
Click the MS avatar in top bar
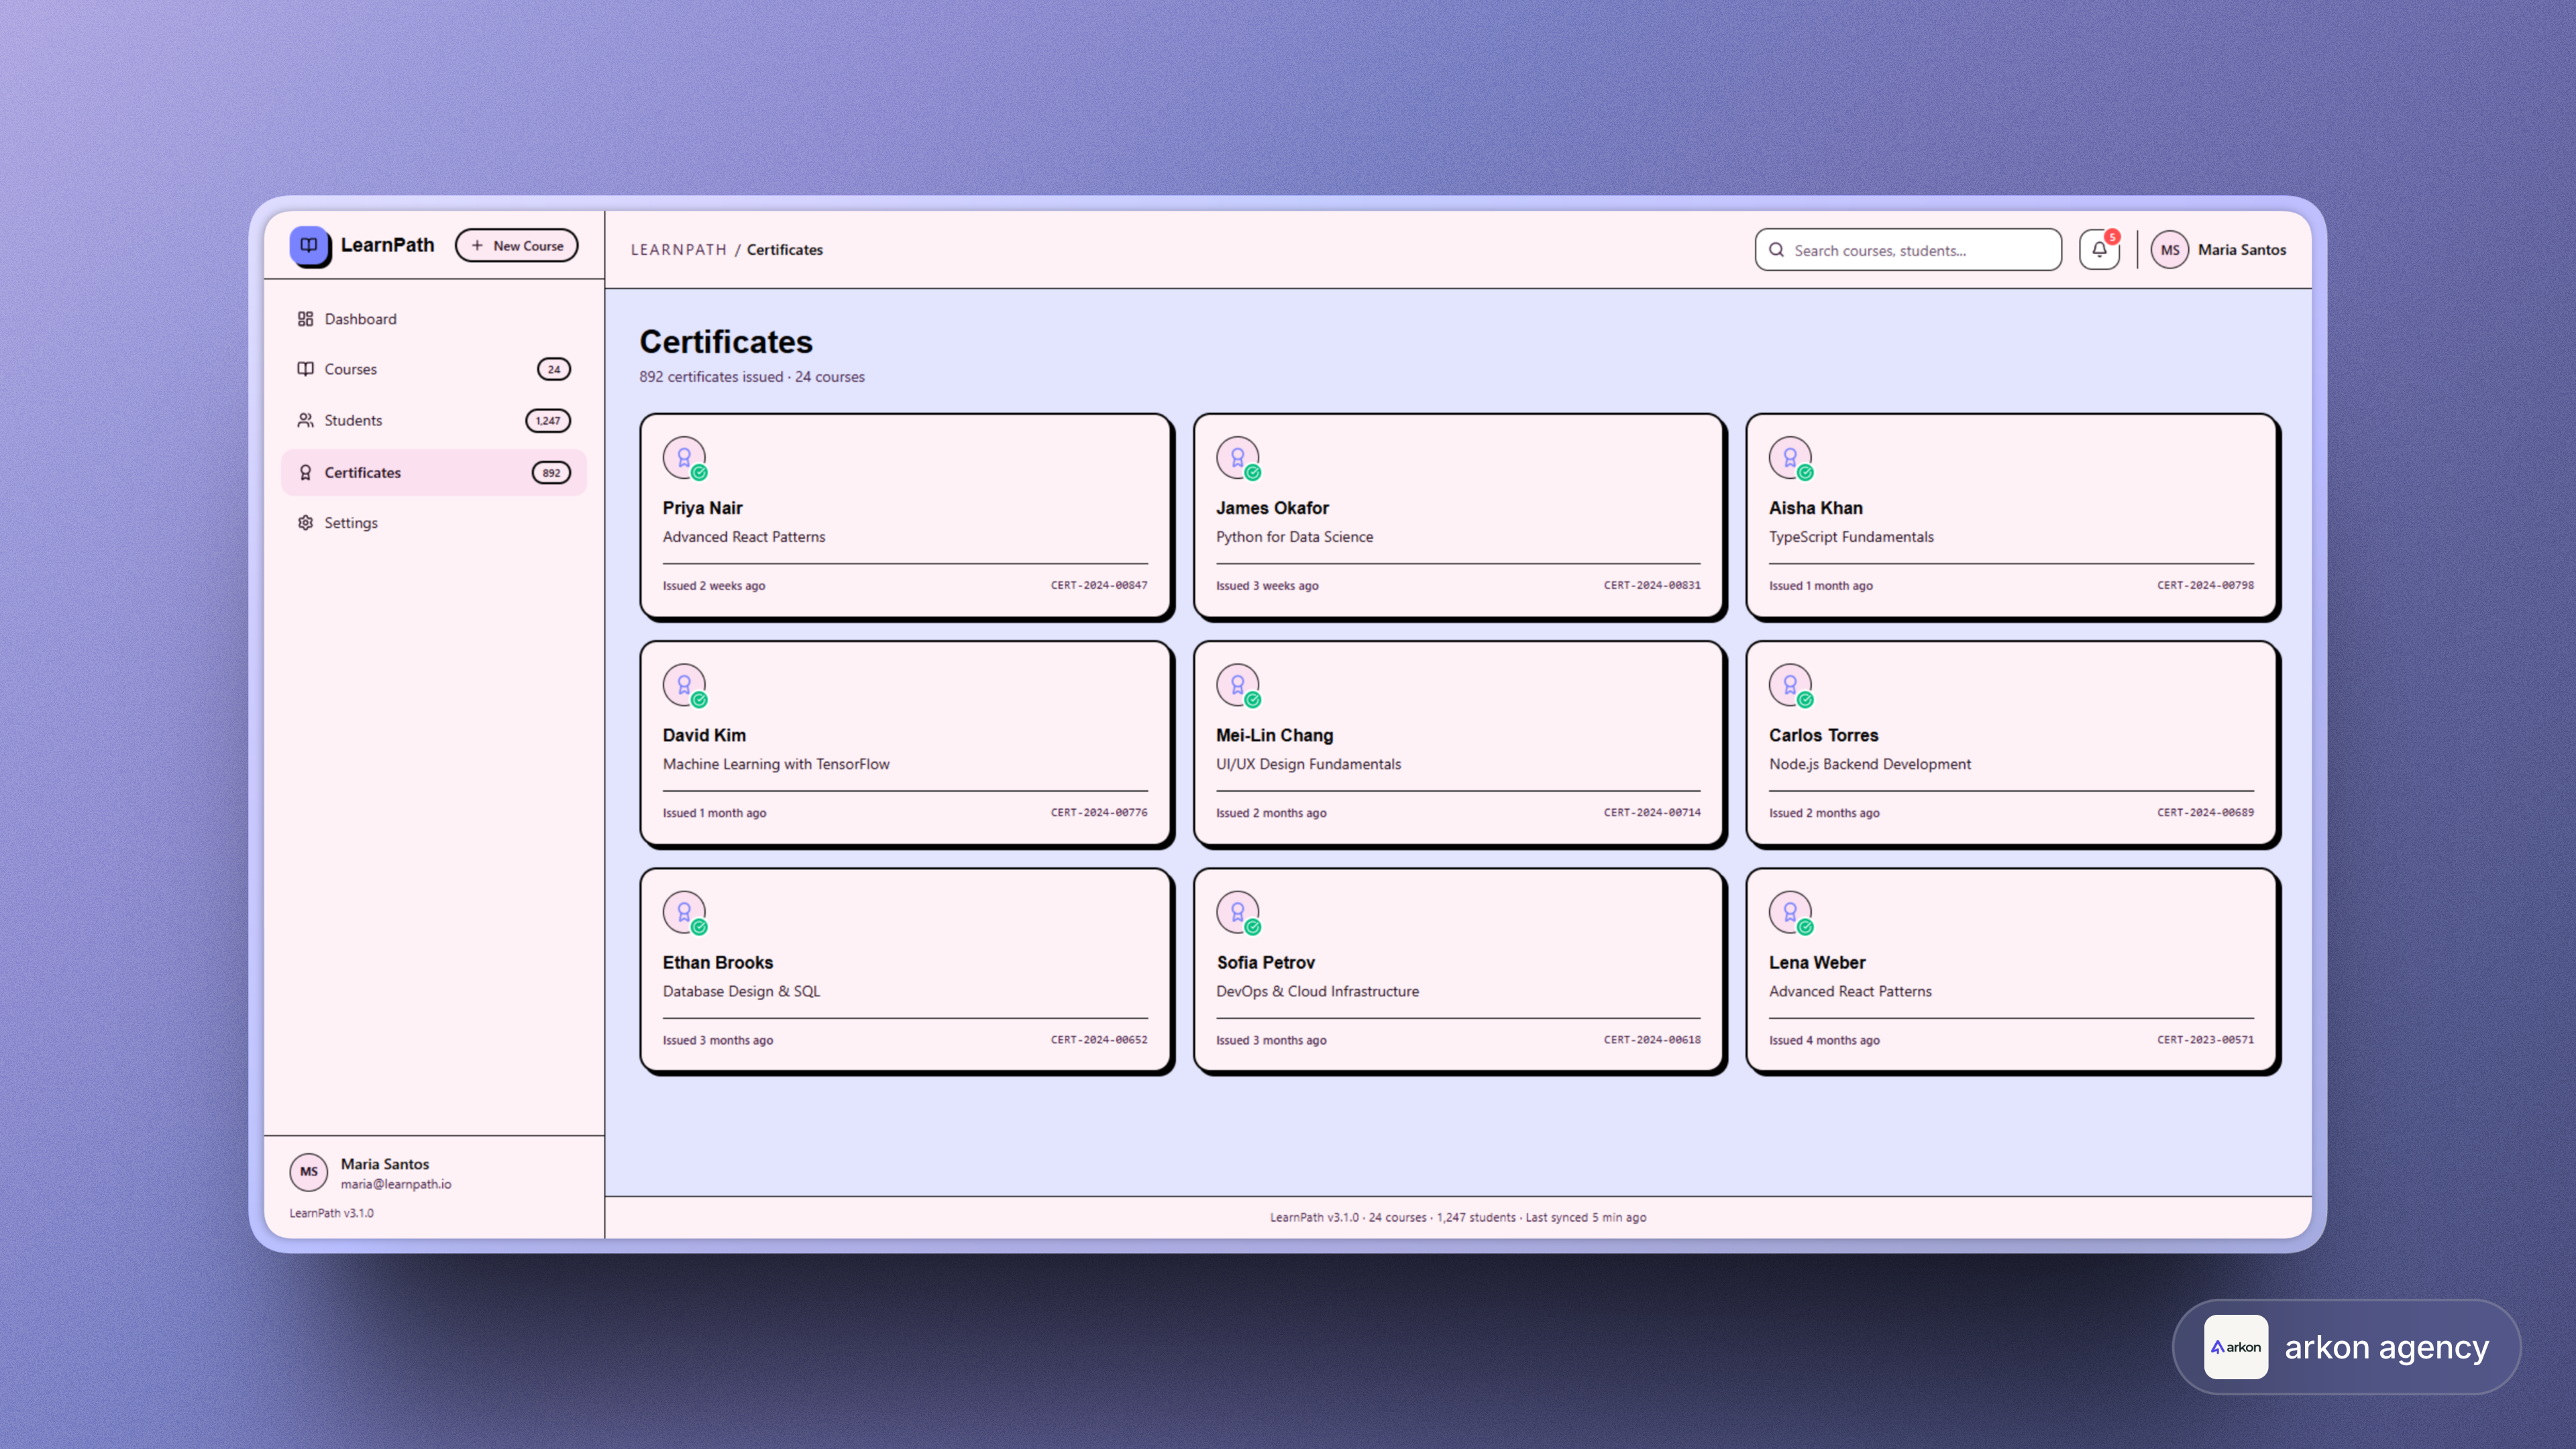pos(2169,250)
